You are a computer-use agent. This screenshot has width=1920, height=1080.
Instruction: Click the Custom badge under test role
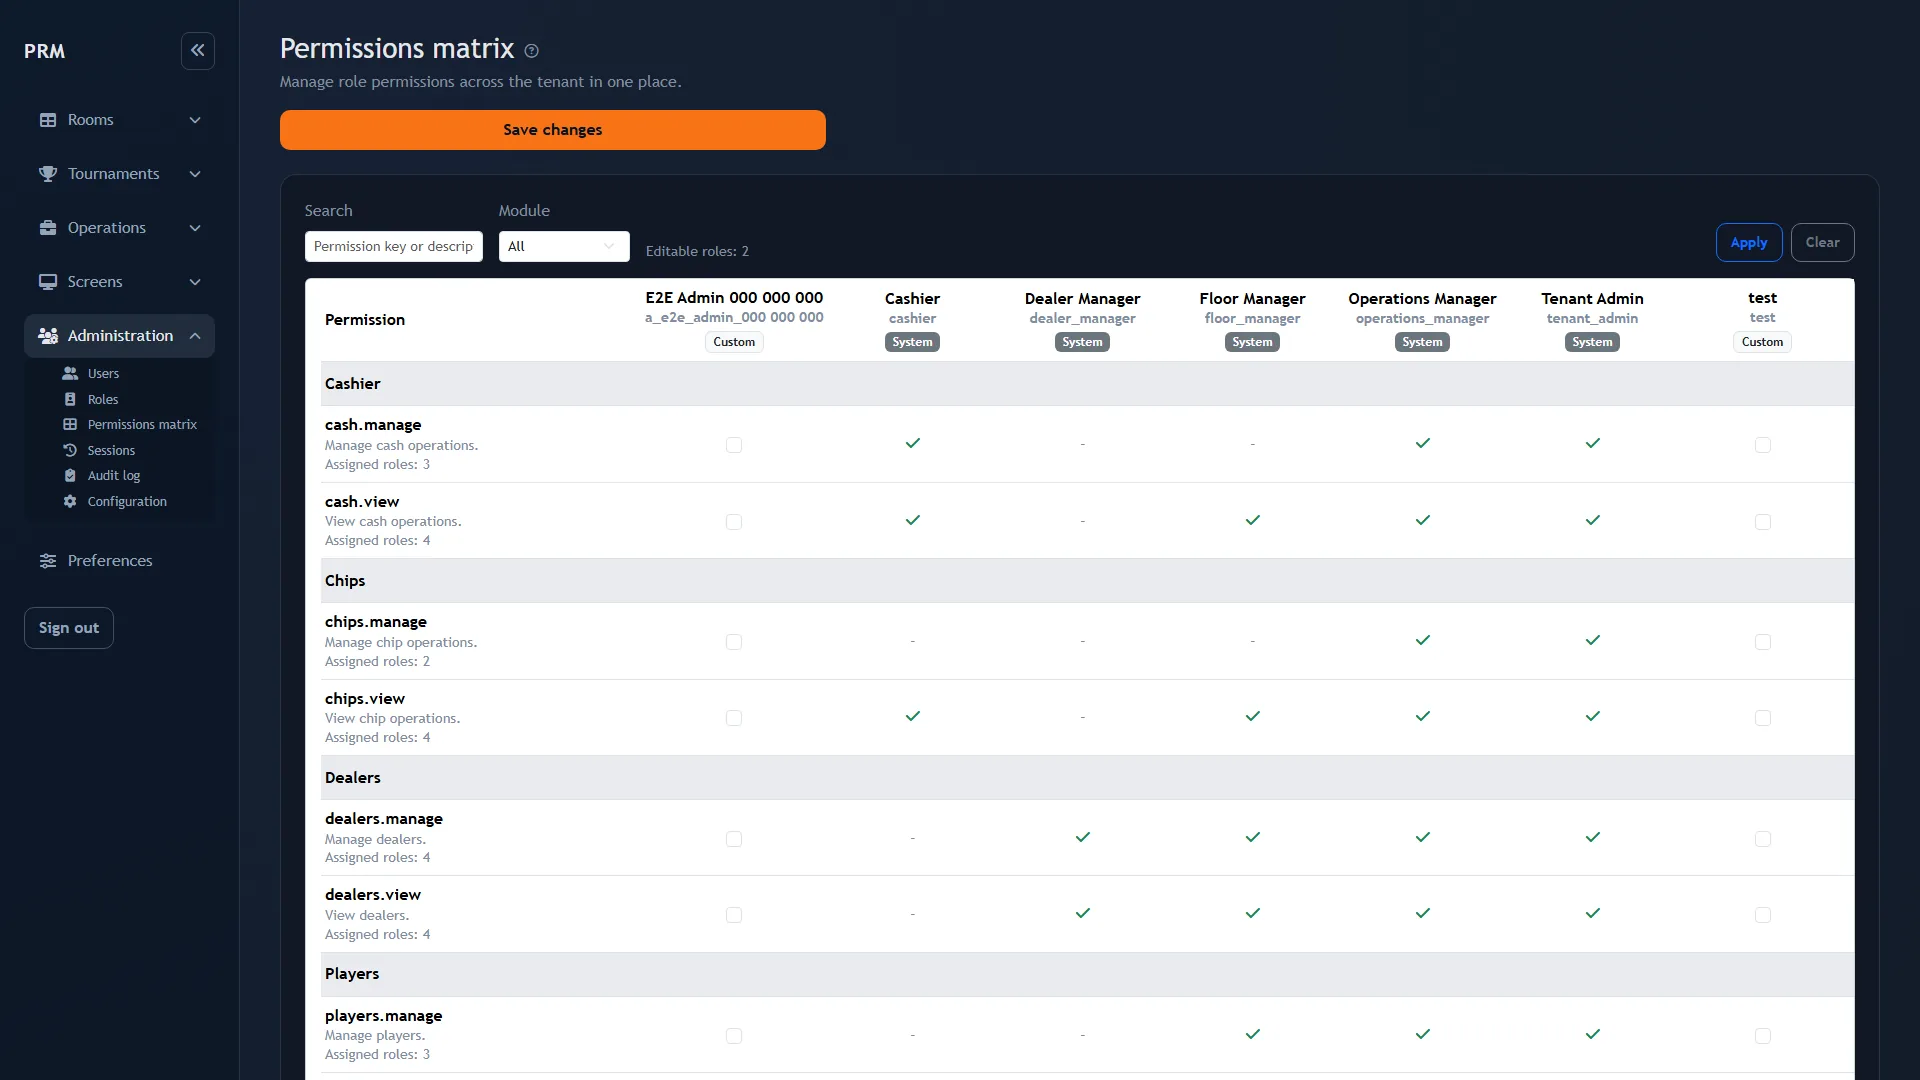click(x=1762, y=342)
